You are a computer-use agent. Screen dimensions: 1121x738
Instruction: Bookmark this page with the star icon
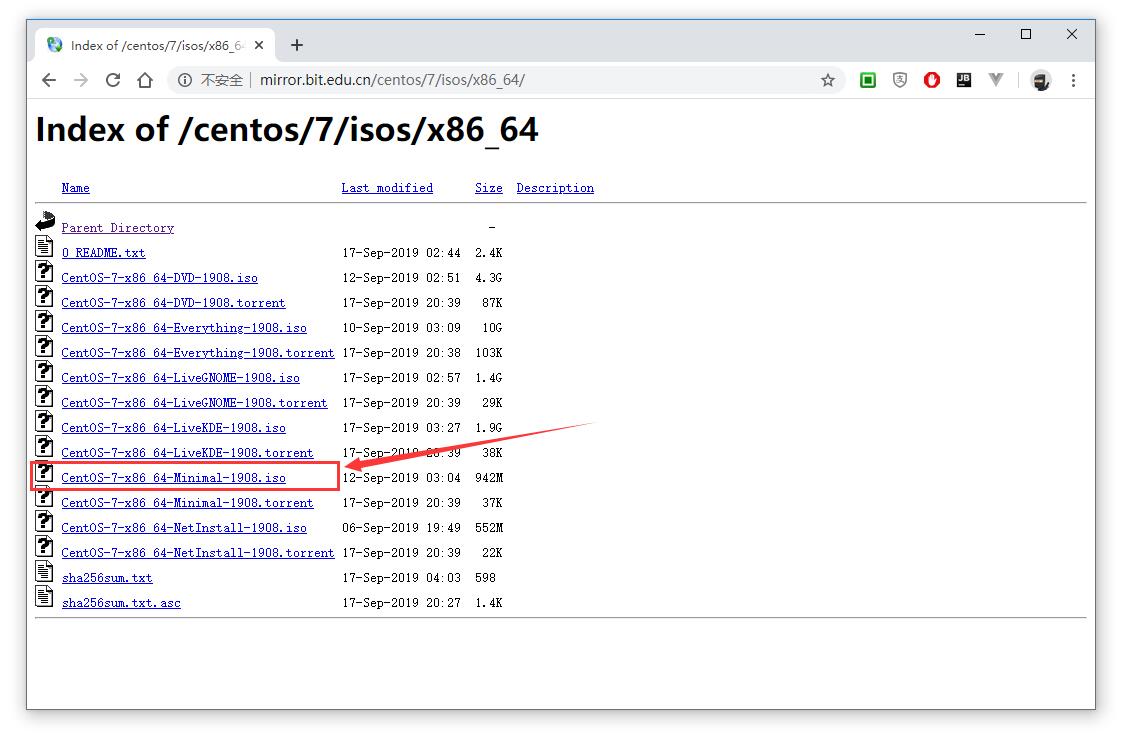click(x=828, y=80)
